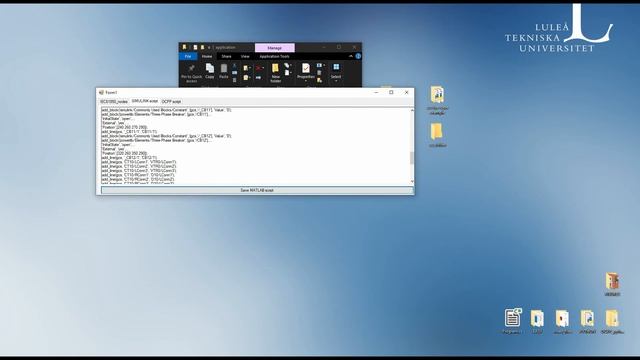This screenshot has width=640, height=360.
Task: Collapse the Explorer ribbon with the chevron
Action: pyautogui.click(x=351, y=56)
